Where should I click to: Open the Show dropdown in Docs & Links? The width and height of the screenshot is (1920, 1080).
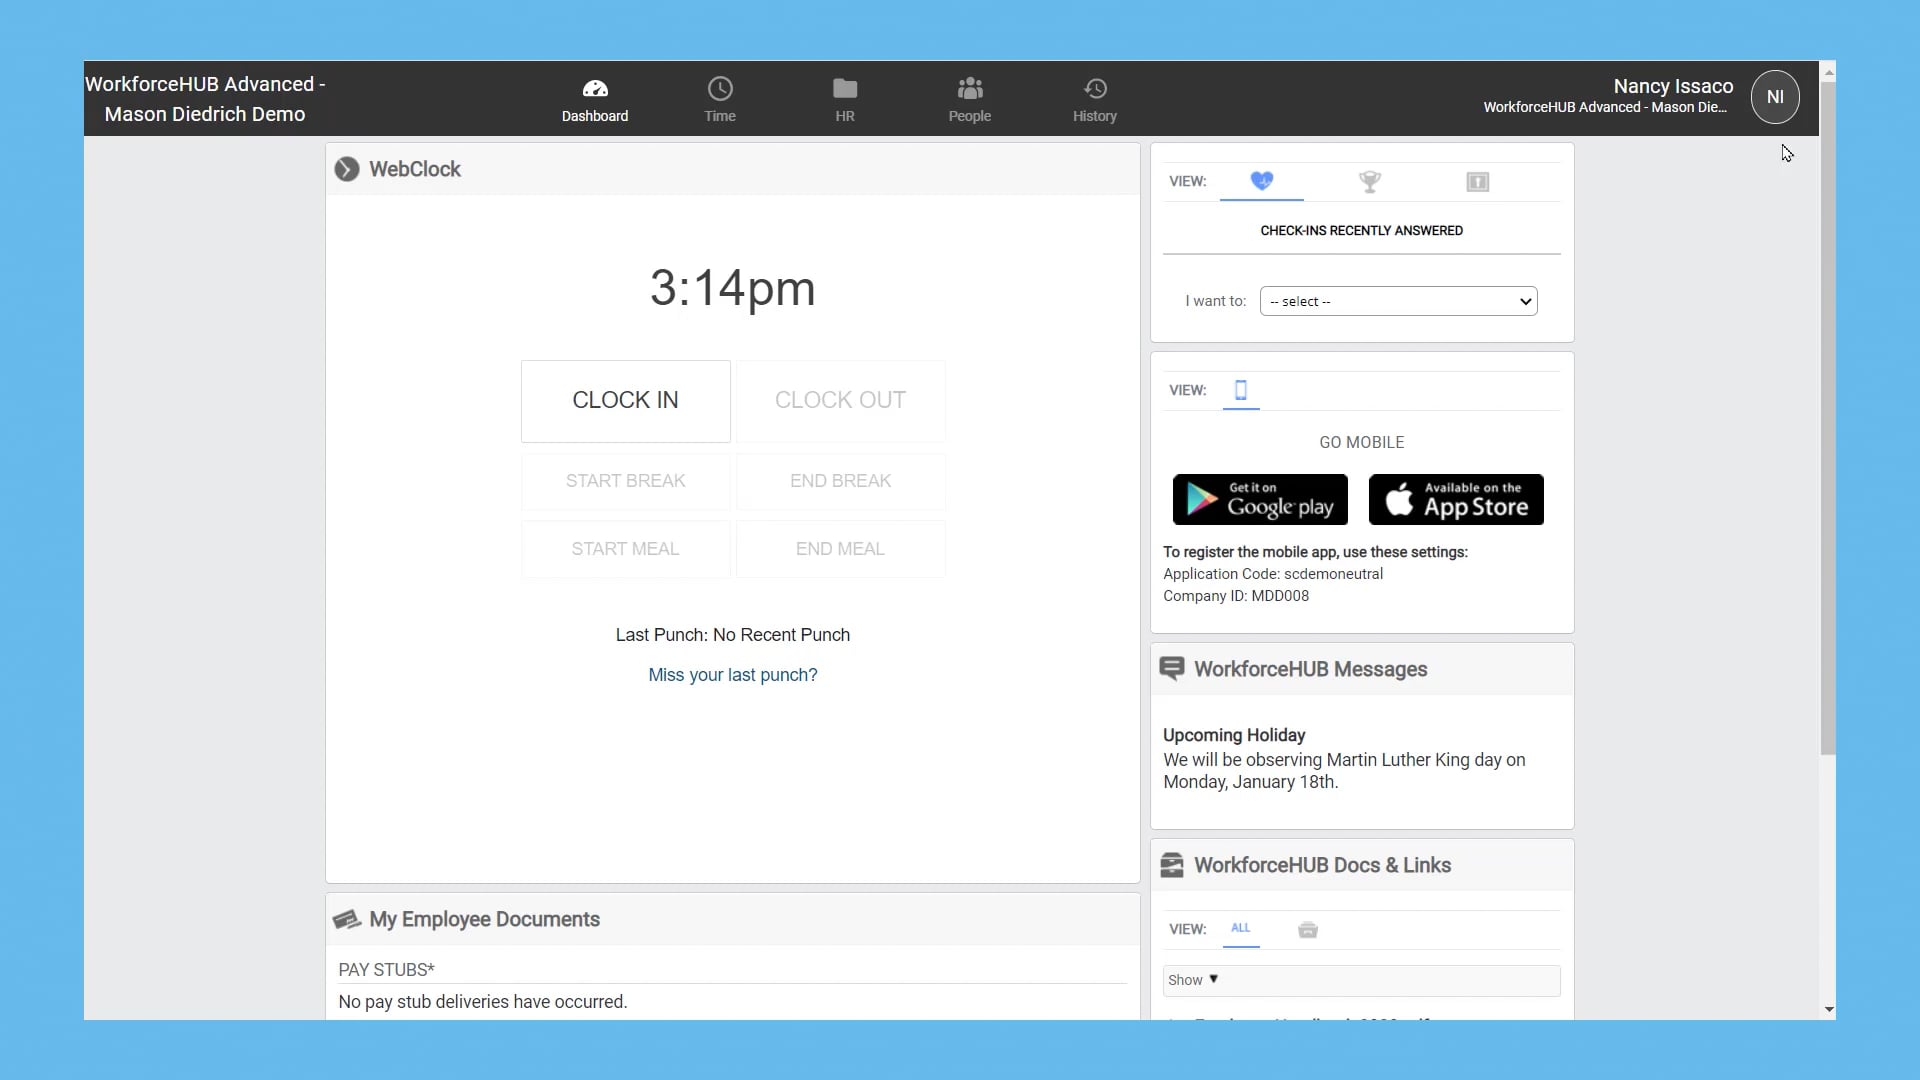[x=1192, y=979]
